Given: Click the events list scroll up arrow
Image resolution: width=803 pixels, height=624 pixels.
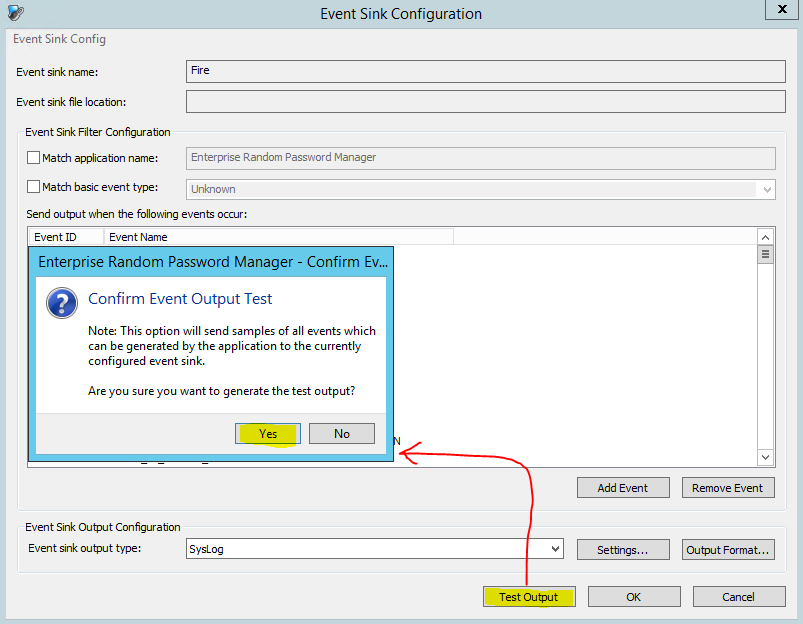Looking at the screenshot, I should (x=765, y=237).
